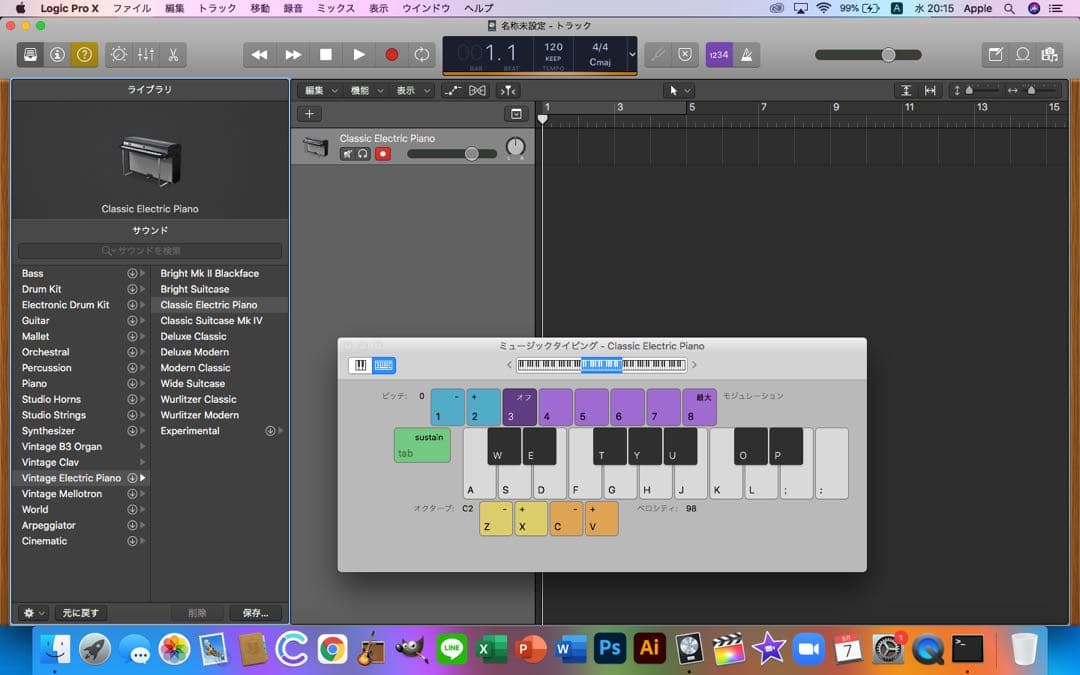This screenshot has height=675, width=1080.
Task: Switch Musical Typing to piano keyboard view
Action: tap(360, 365)
